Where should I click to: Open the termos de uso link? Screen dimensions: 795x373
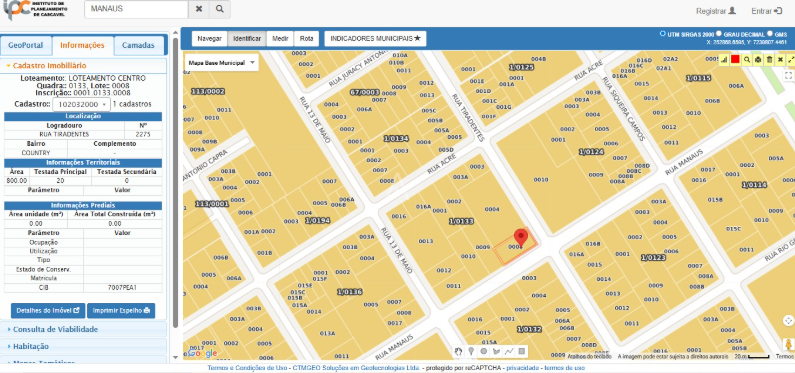click(x=564, y=368)
